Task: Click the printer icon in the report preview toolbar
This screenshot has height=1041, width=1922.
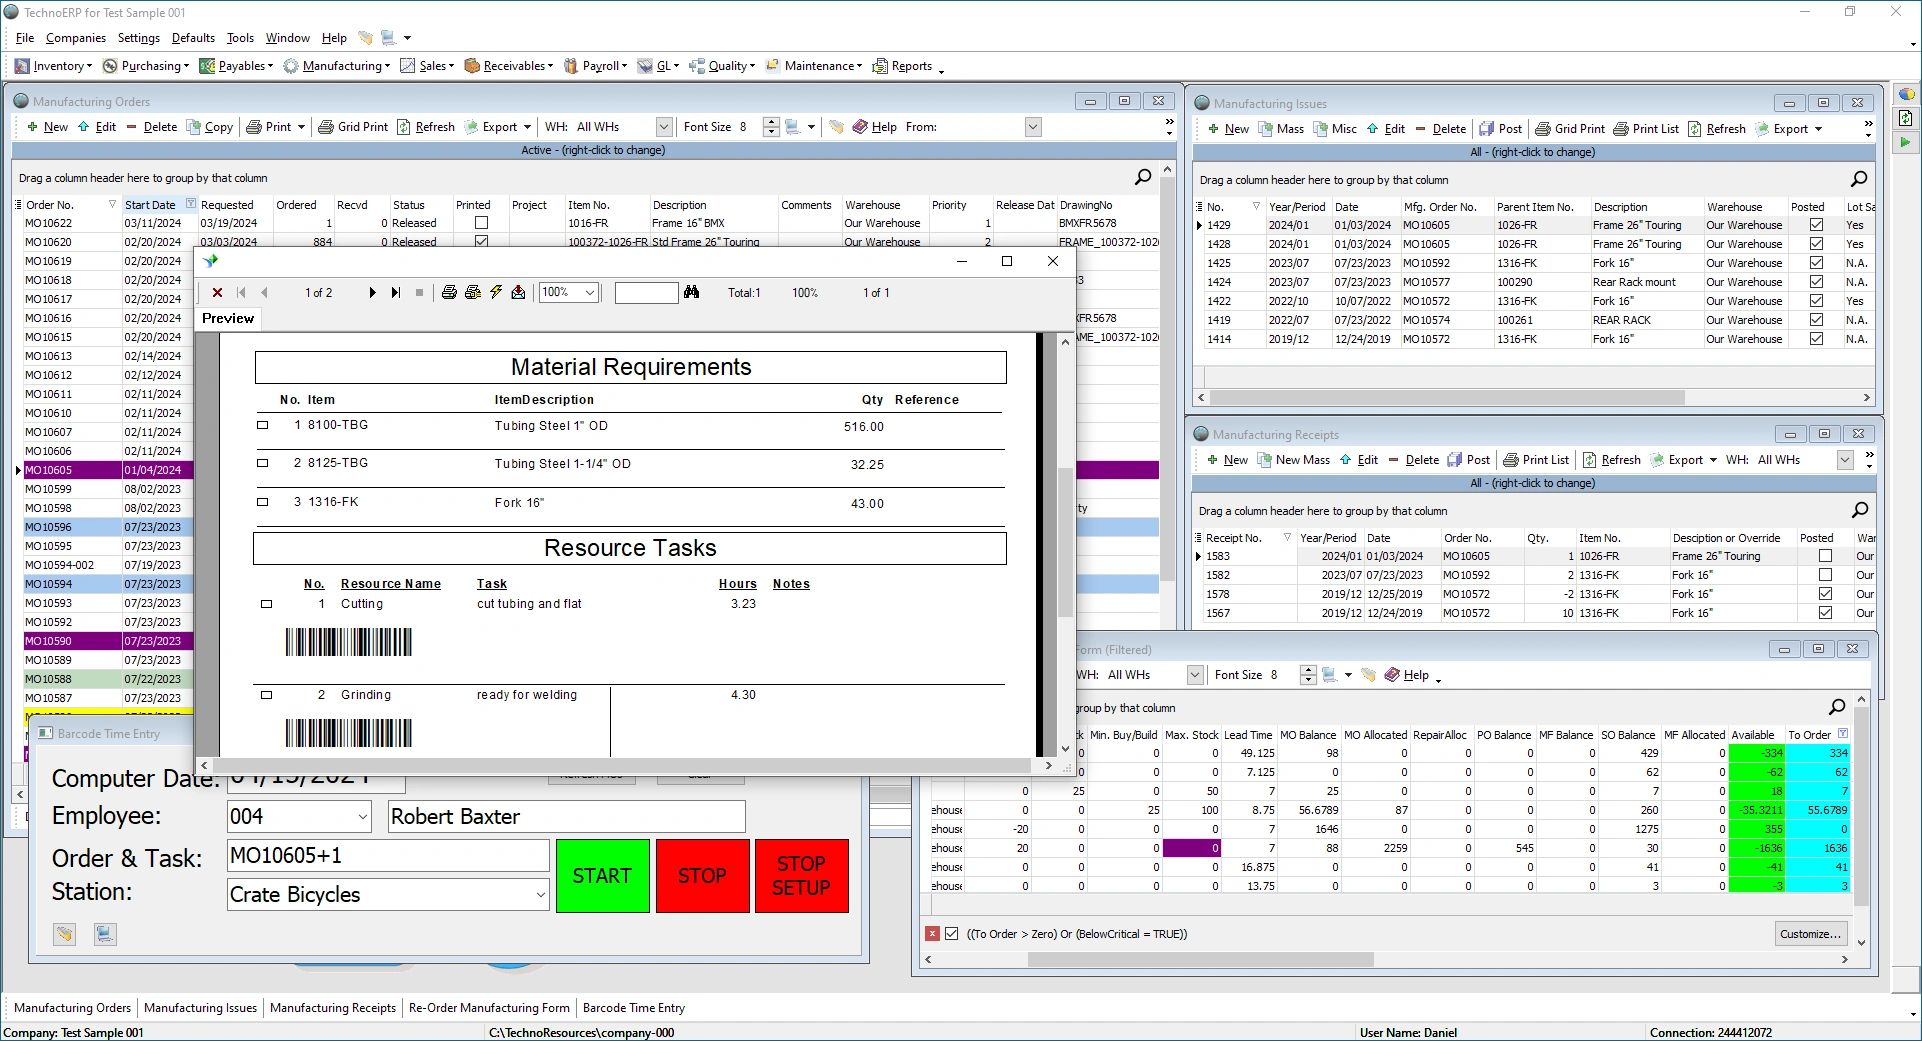Action: [448, 292]
